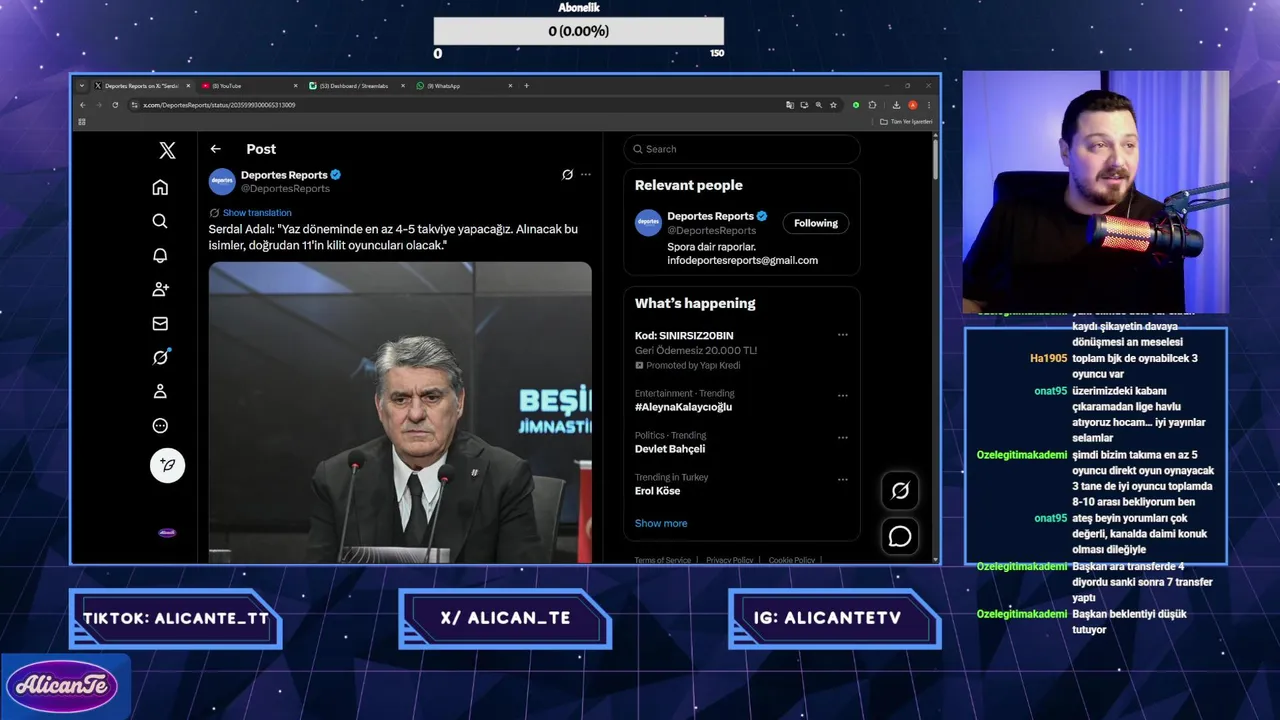Image resolution: width=1280 pixels, height=720 pixels.
Task: Open Erol Köse trend
Action: pos(657,491)
